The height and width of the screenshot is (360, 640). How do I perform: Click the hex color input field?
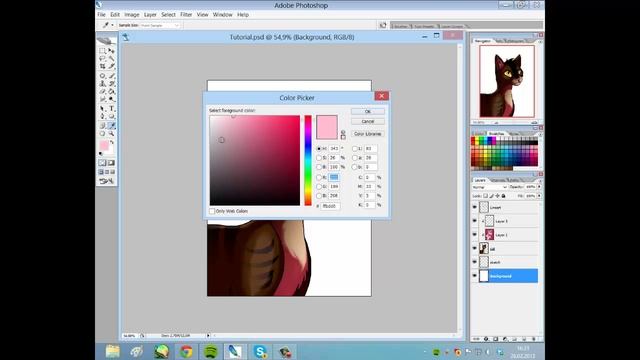(x=330, y=206)
